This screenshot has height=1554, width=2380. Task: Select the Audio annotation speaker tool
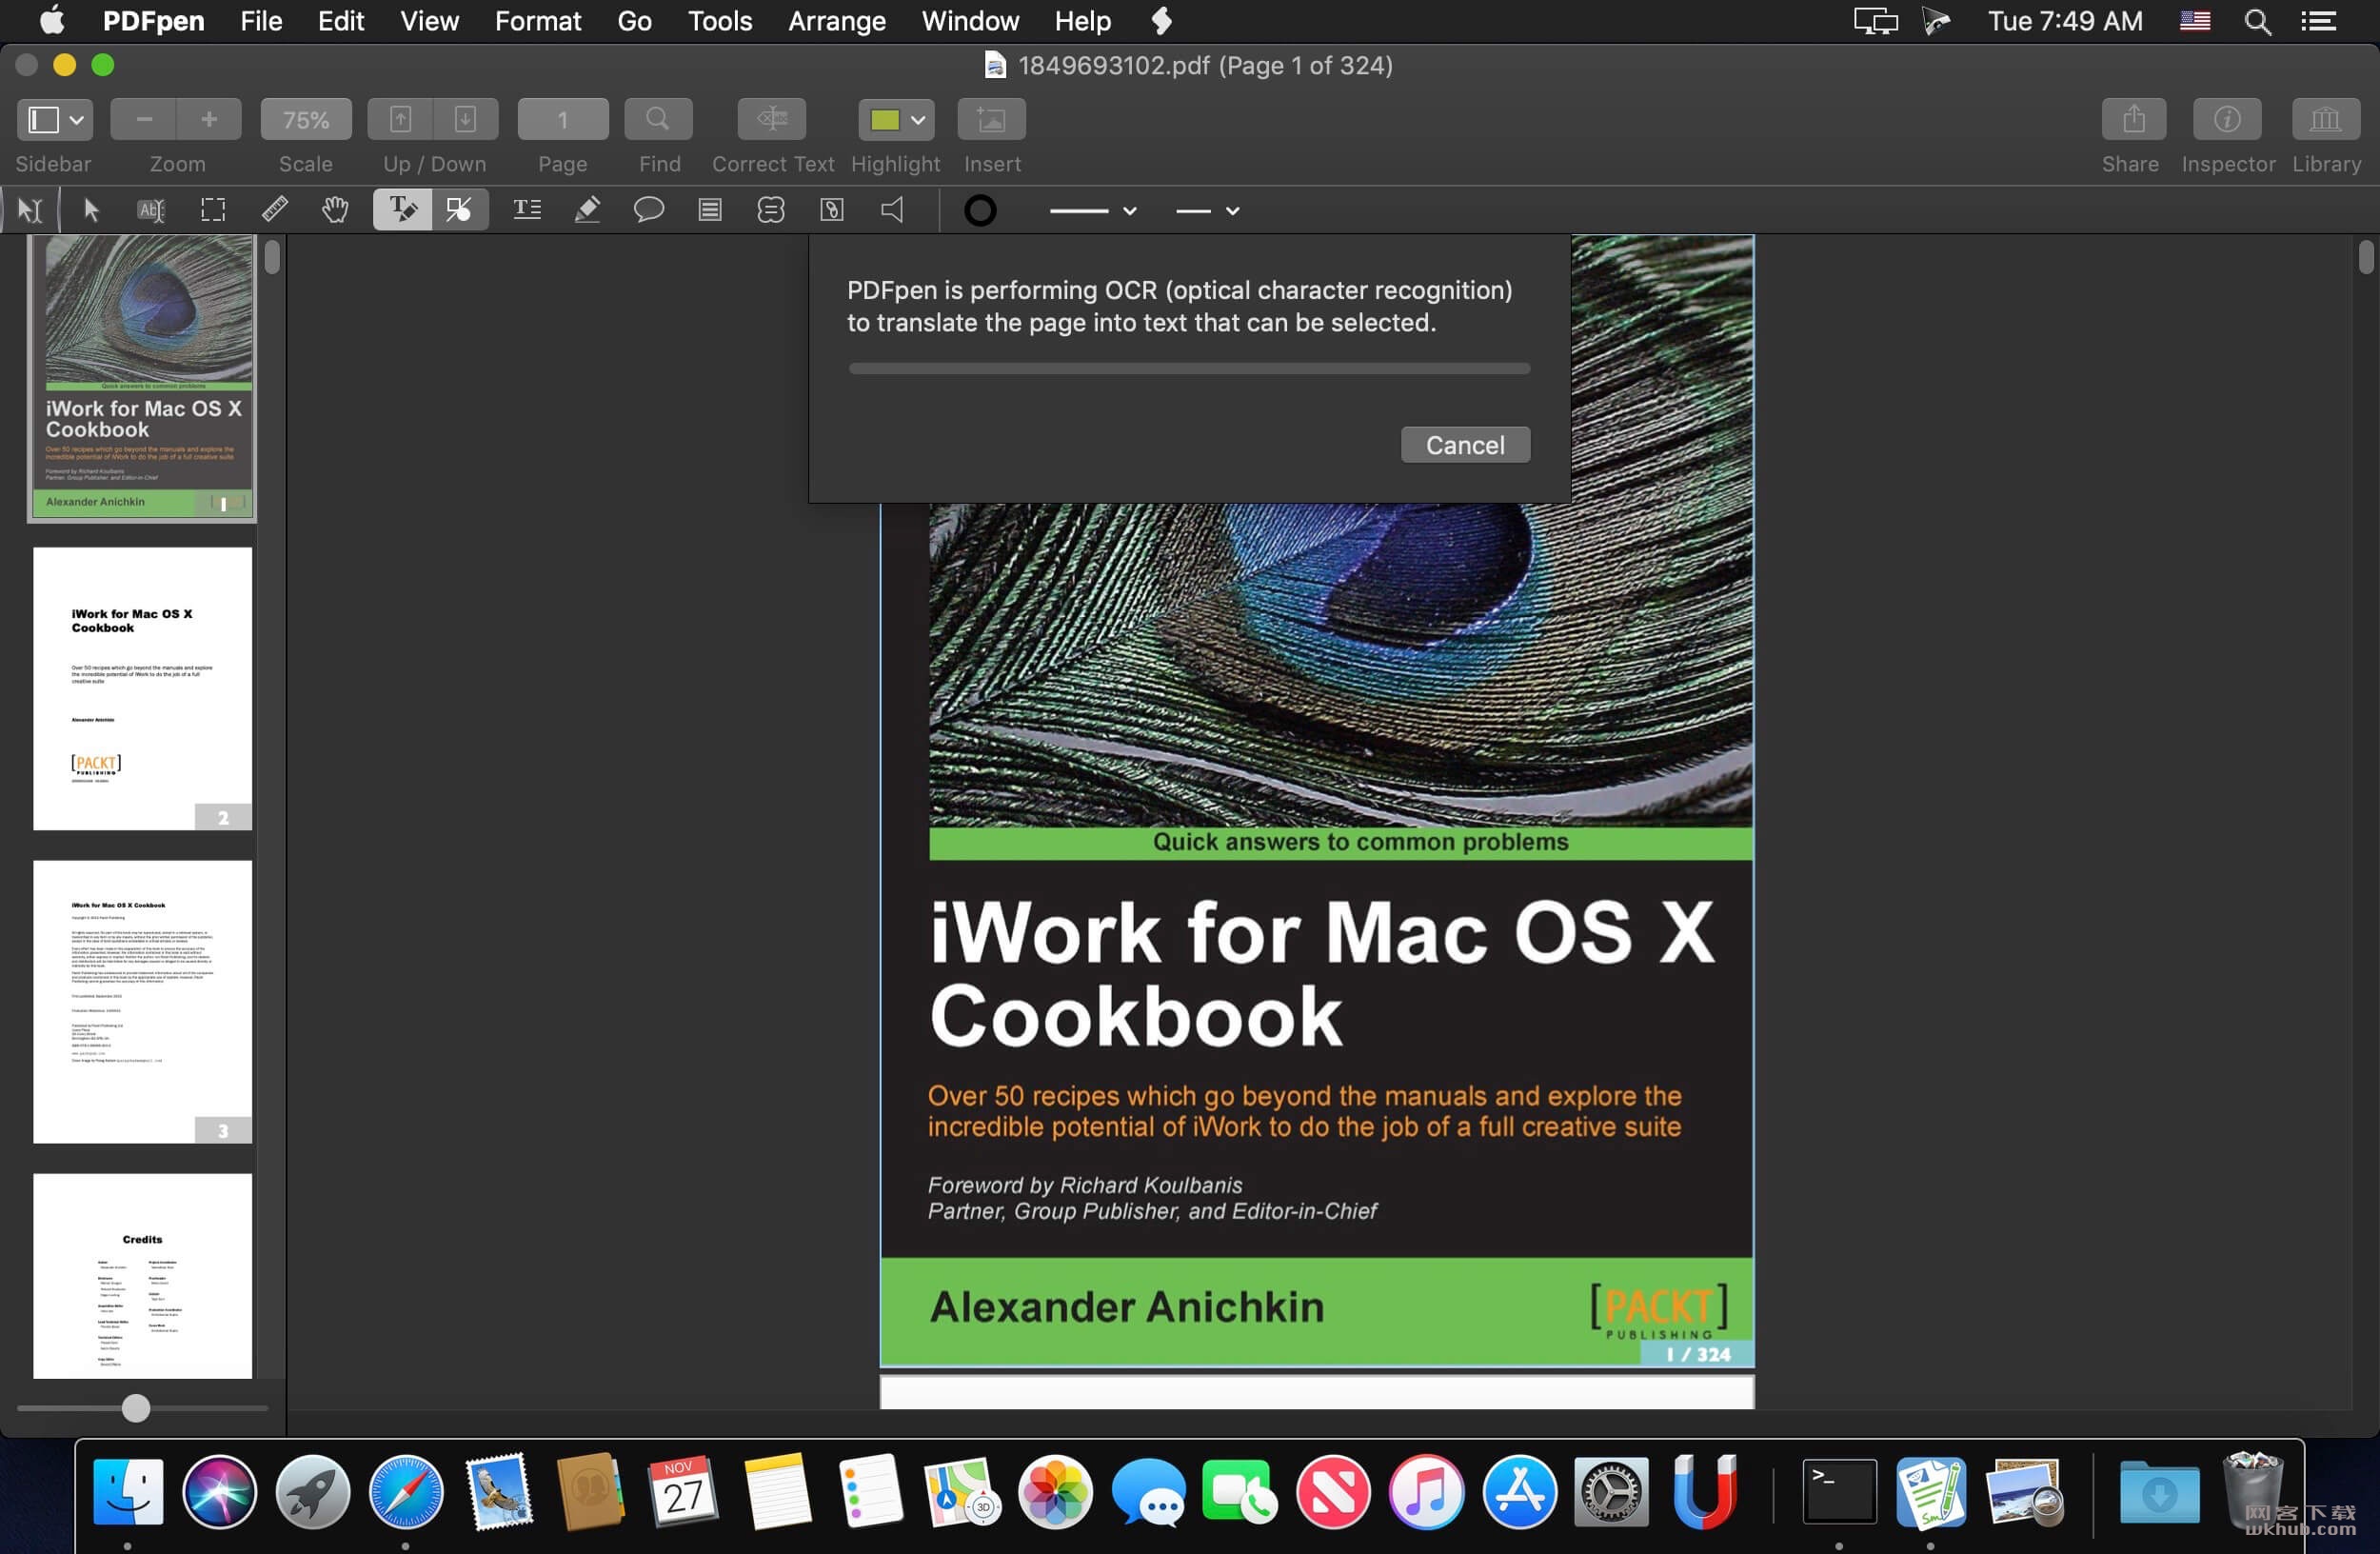pyautogui.click(x=892, y=210)
